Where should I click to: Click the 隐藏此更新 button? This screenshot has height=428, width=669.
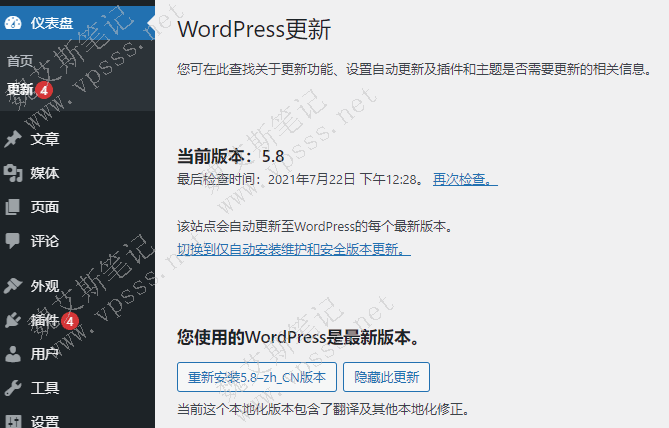pos(387,377)
